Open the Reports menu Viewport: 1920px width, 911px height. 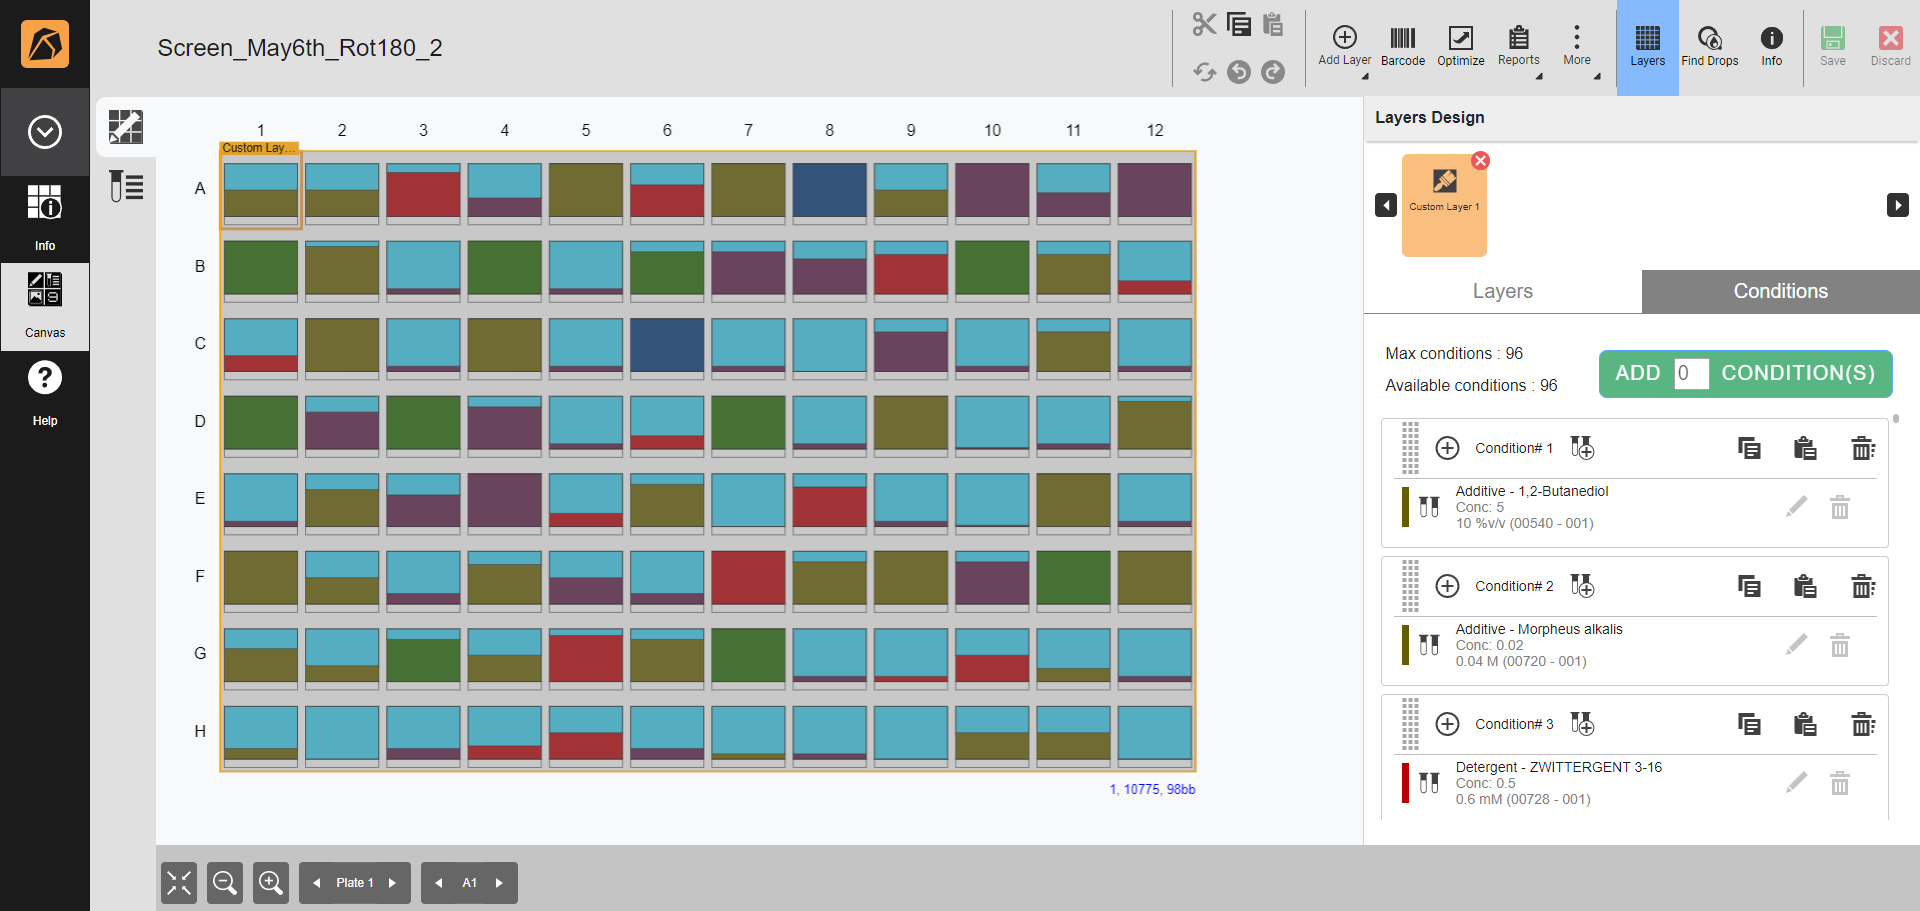click(x=1518, y=46)
